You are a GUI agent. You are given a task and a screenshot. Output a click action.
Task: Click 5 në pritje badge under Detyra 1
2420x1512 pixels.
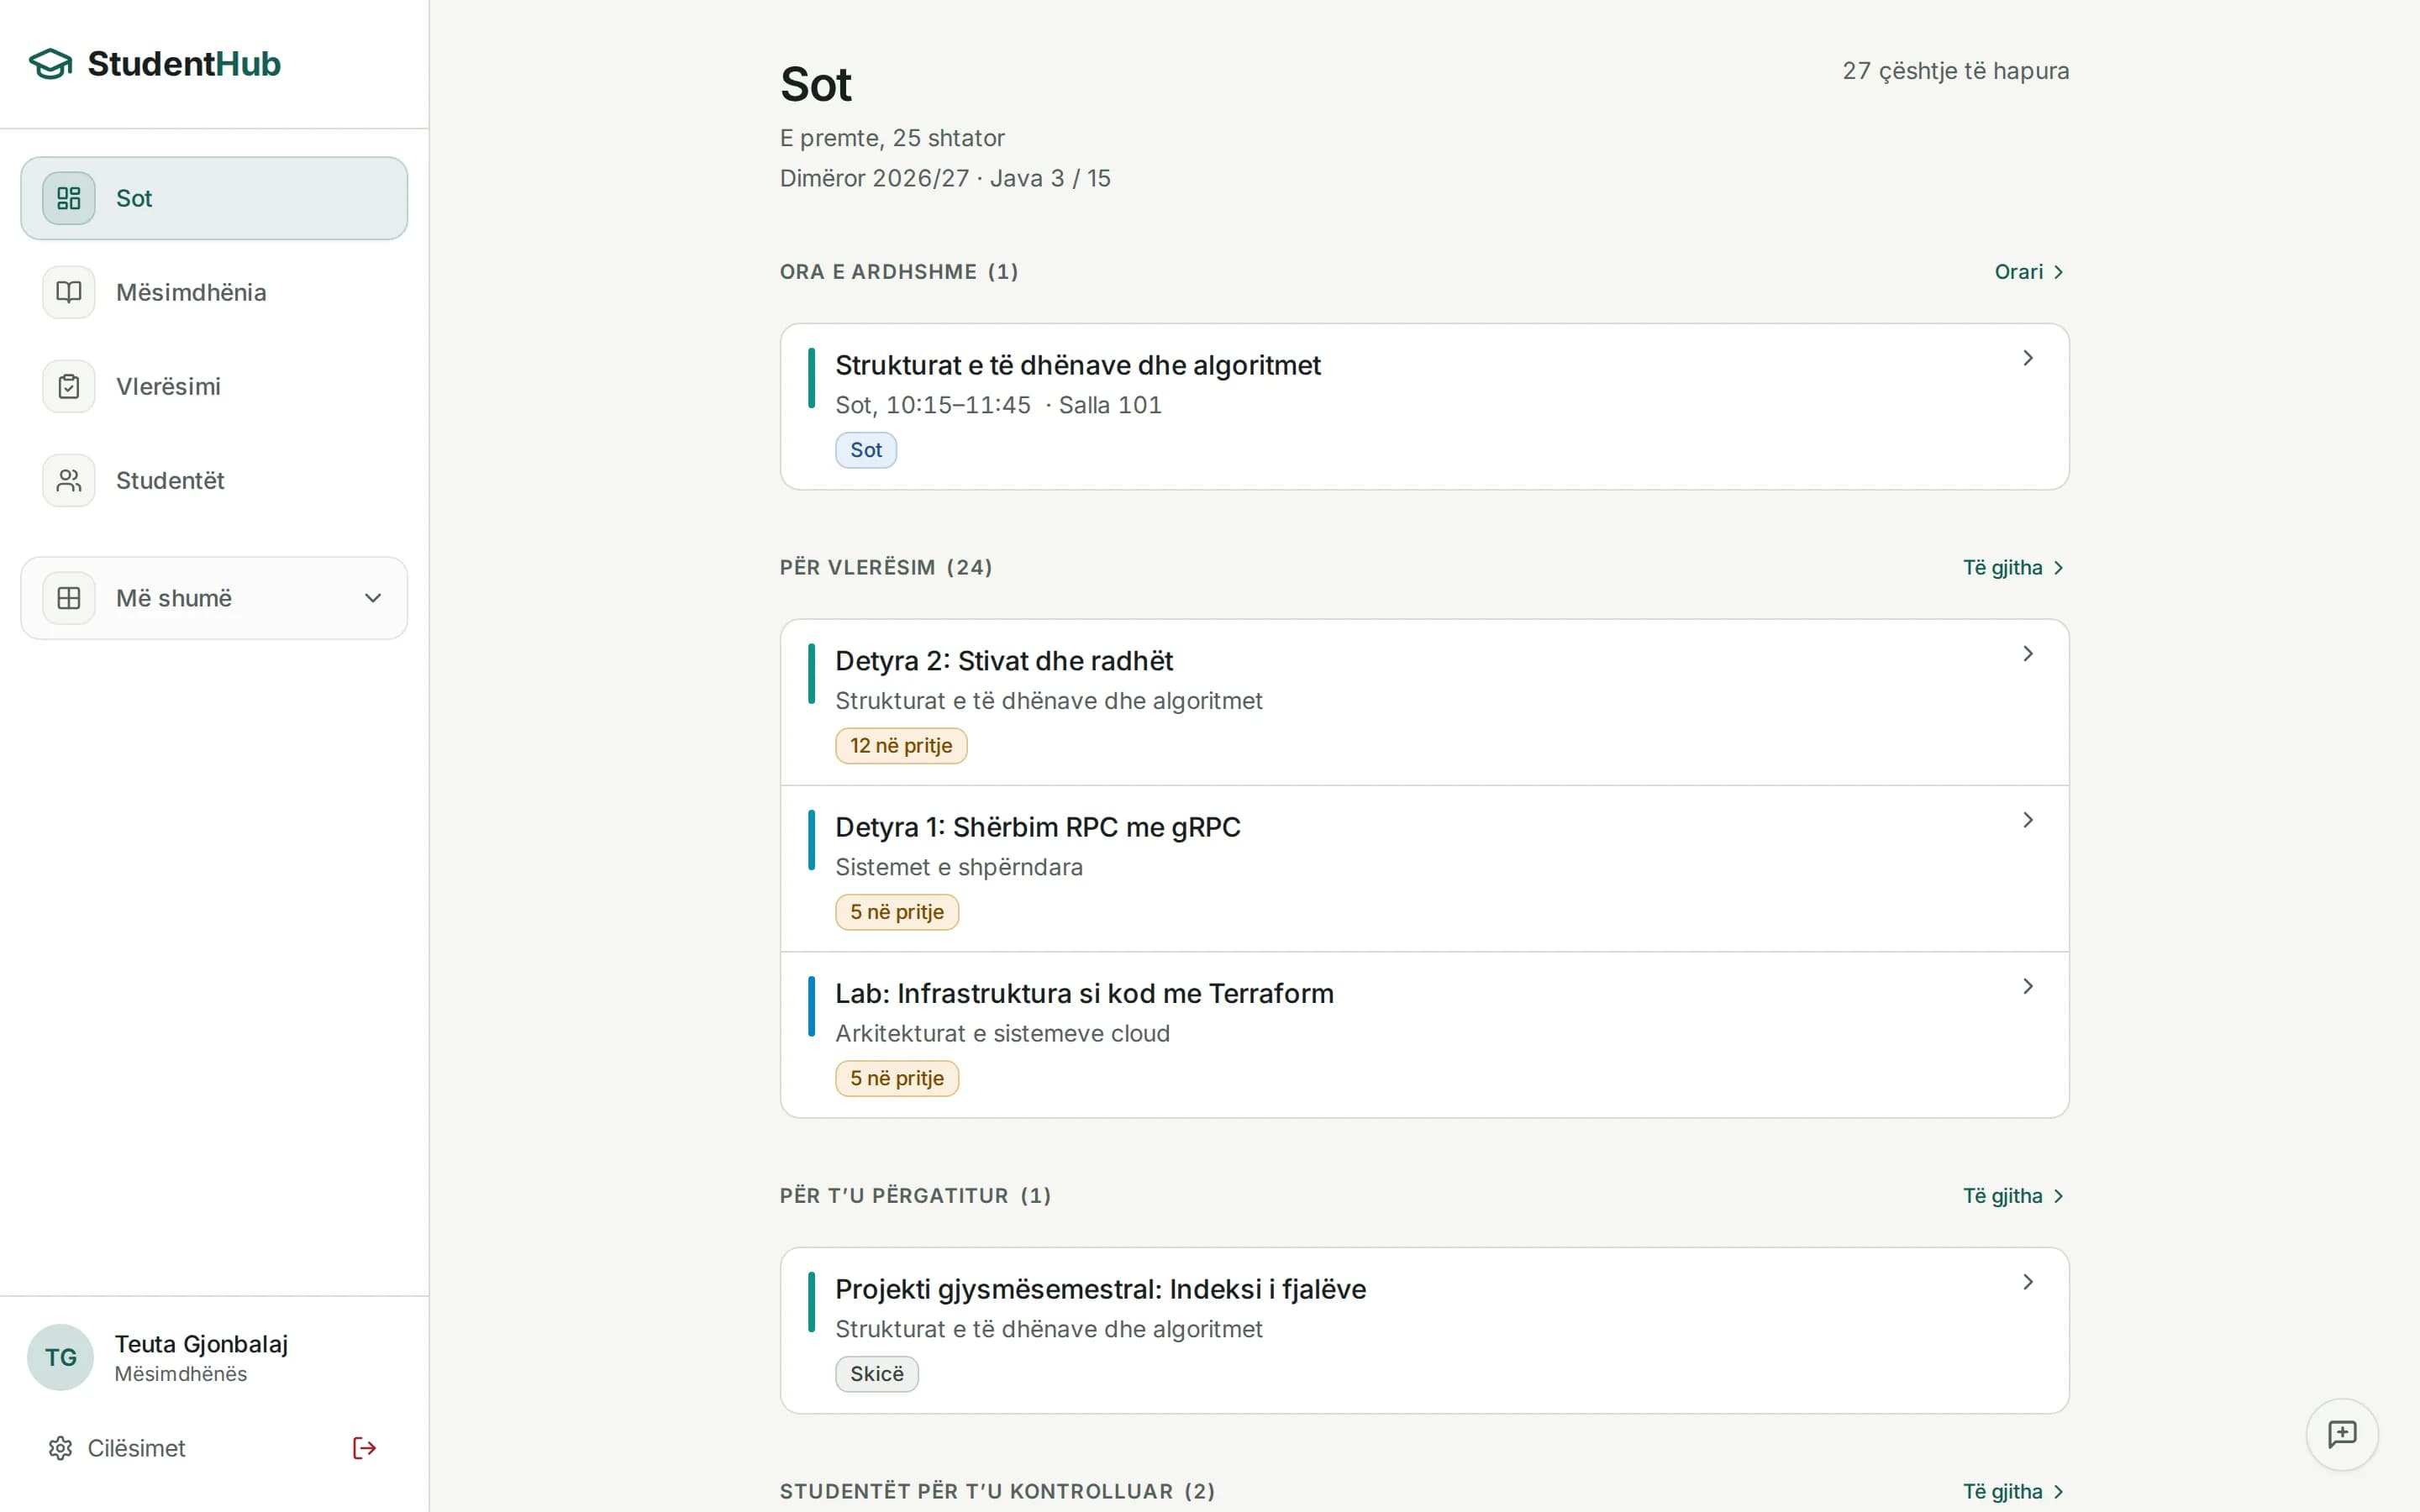[x=897, y=912]
